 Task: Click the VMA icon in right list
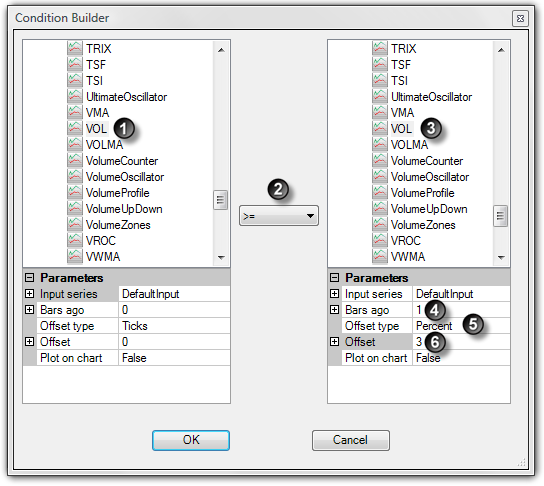pos(380,112)
